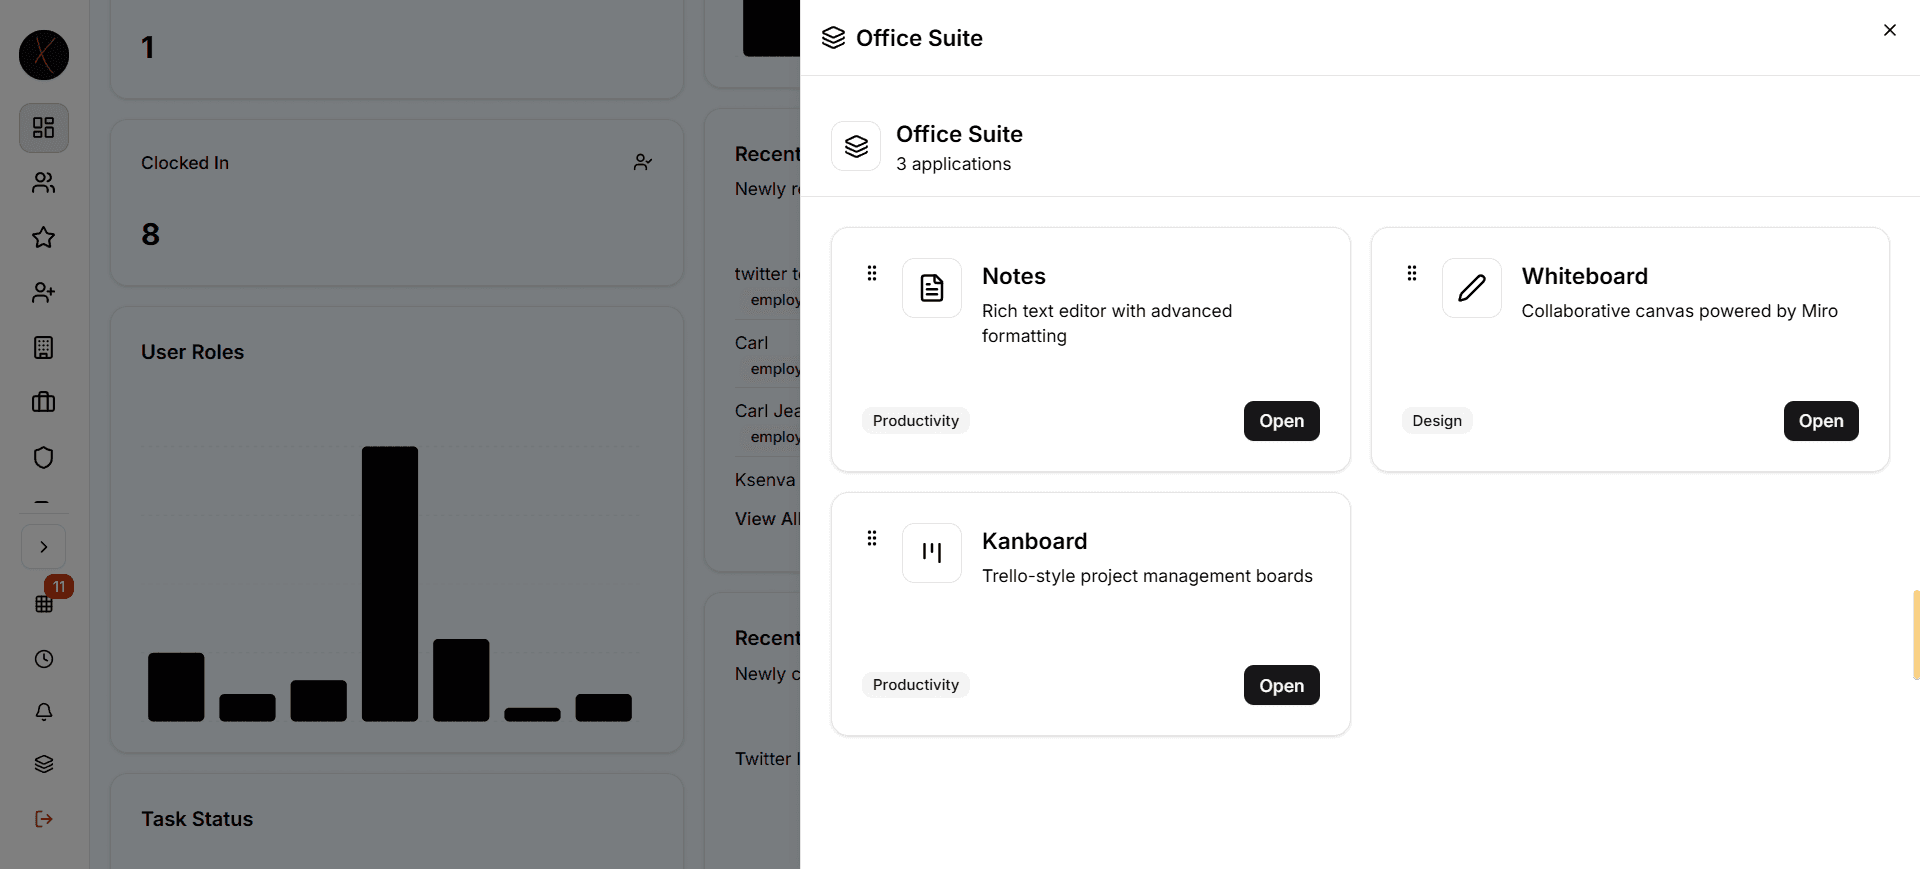Click the Kanboard drag handle
The width and height of the screenshot is (1920, 869).
[872, 538]
